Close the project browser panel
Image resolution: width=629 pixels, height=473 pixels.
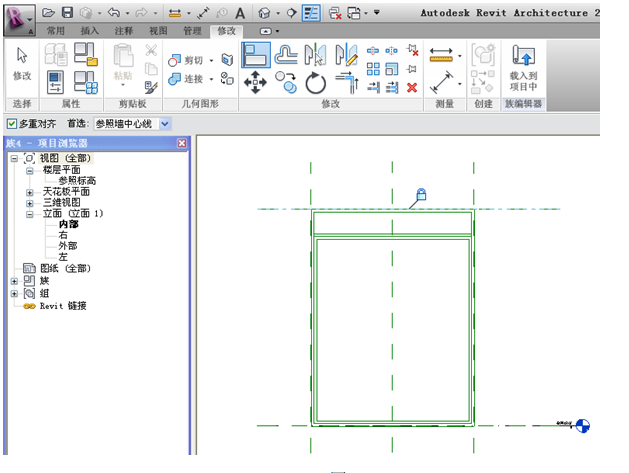pyautogui.click(x=182, y=143)
